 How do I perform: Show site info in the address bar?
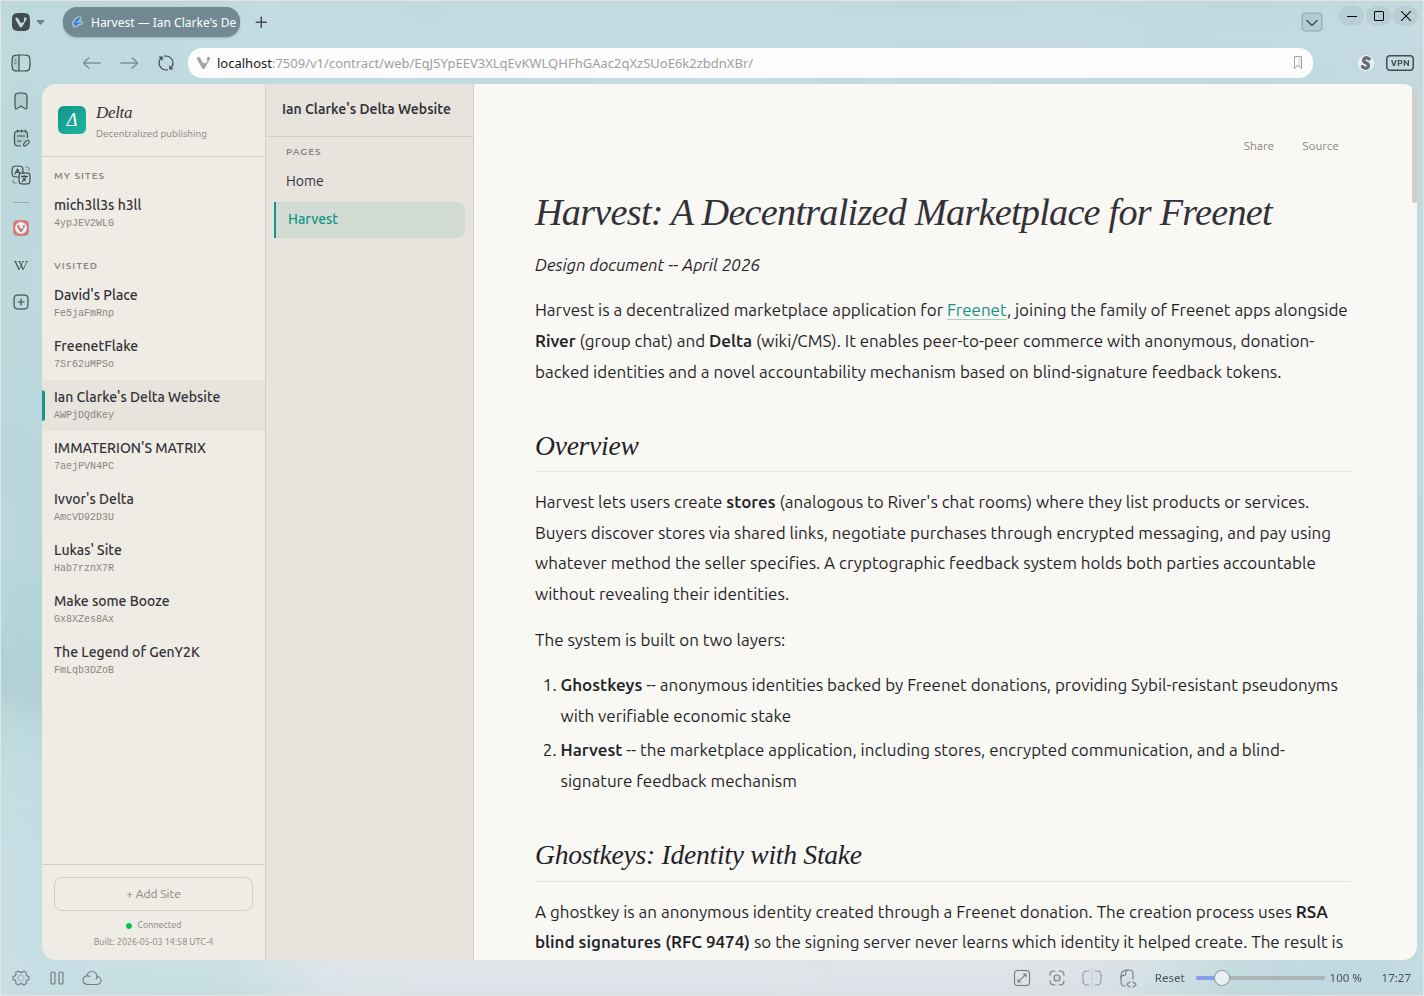[x=203, y=63]
